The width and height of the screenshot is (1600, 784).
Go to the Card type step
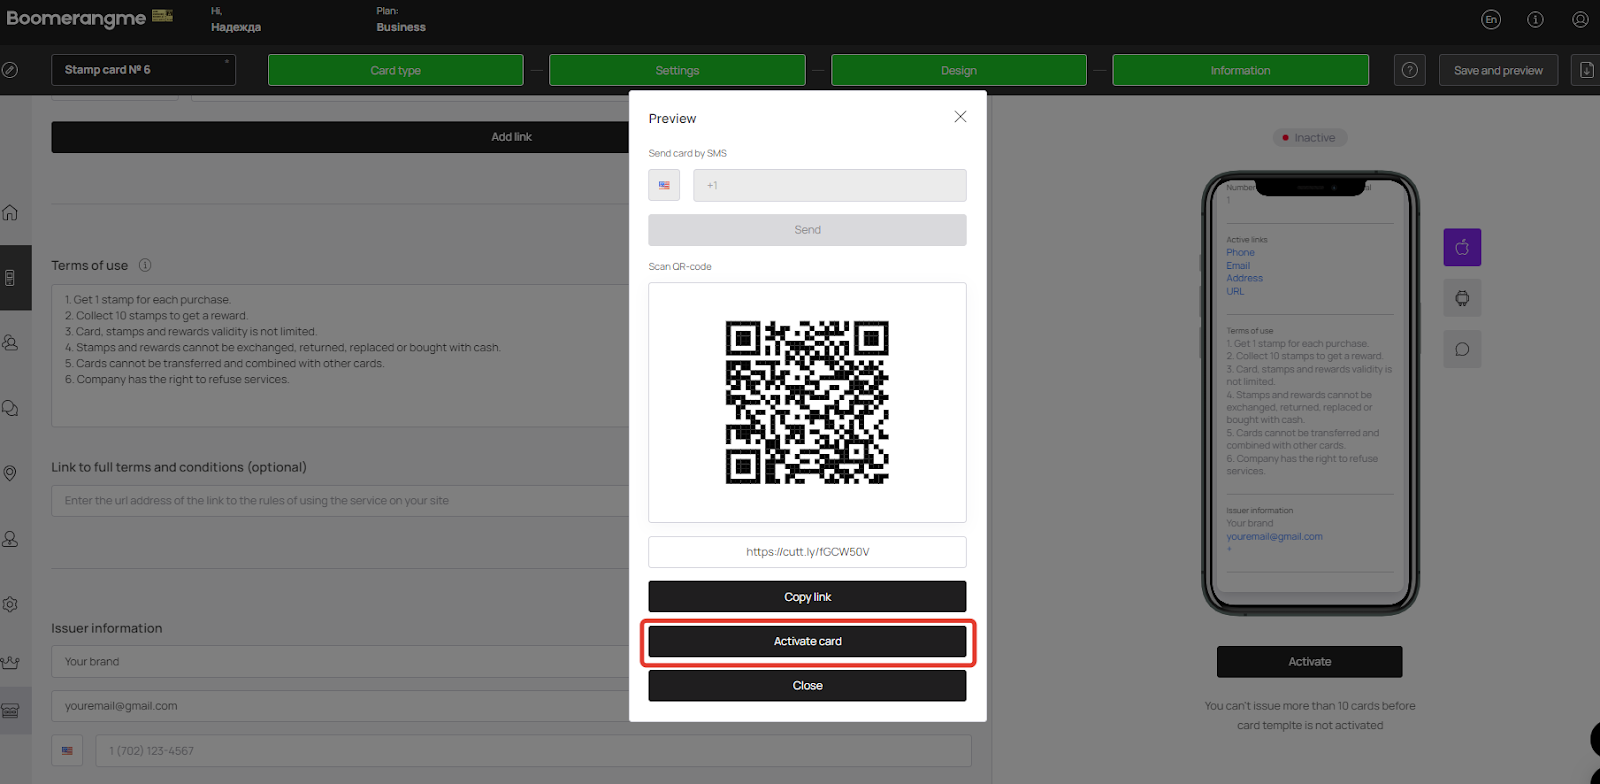[x=396, y=70]
